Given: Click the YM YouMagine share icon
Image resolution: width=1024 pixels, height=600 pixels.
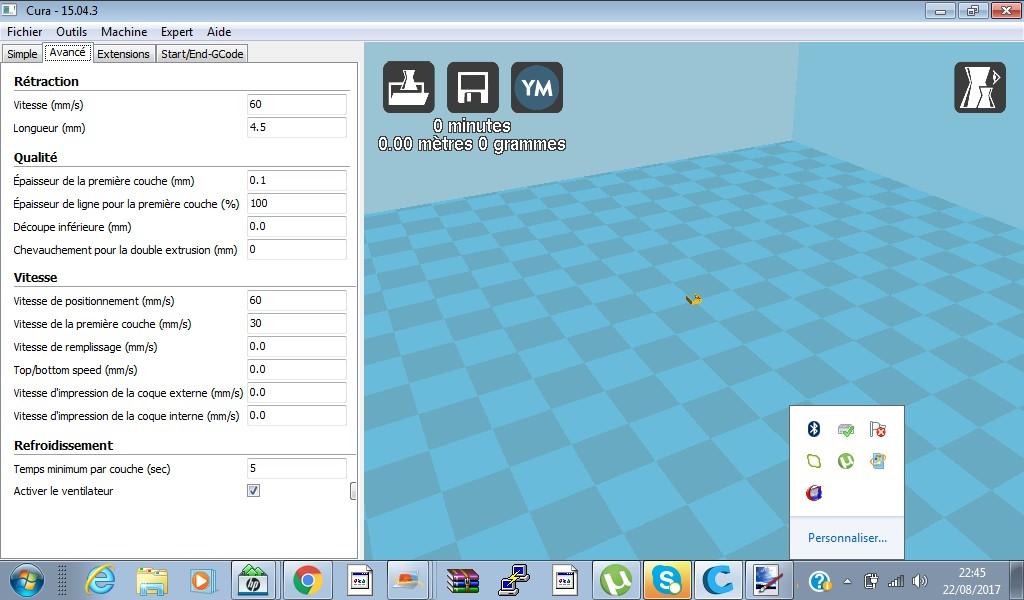Looking at the screenshot, I should coord(537,87).
